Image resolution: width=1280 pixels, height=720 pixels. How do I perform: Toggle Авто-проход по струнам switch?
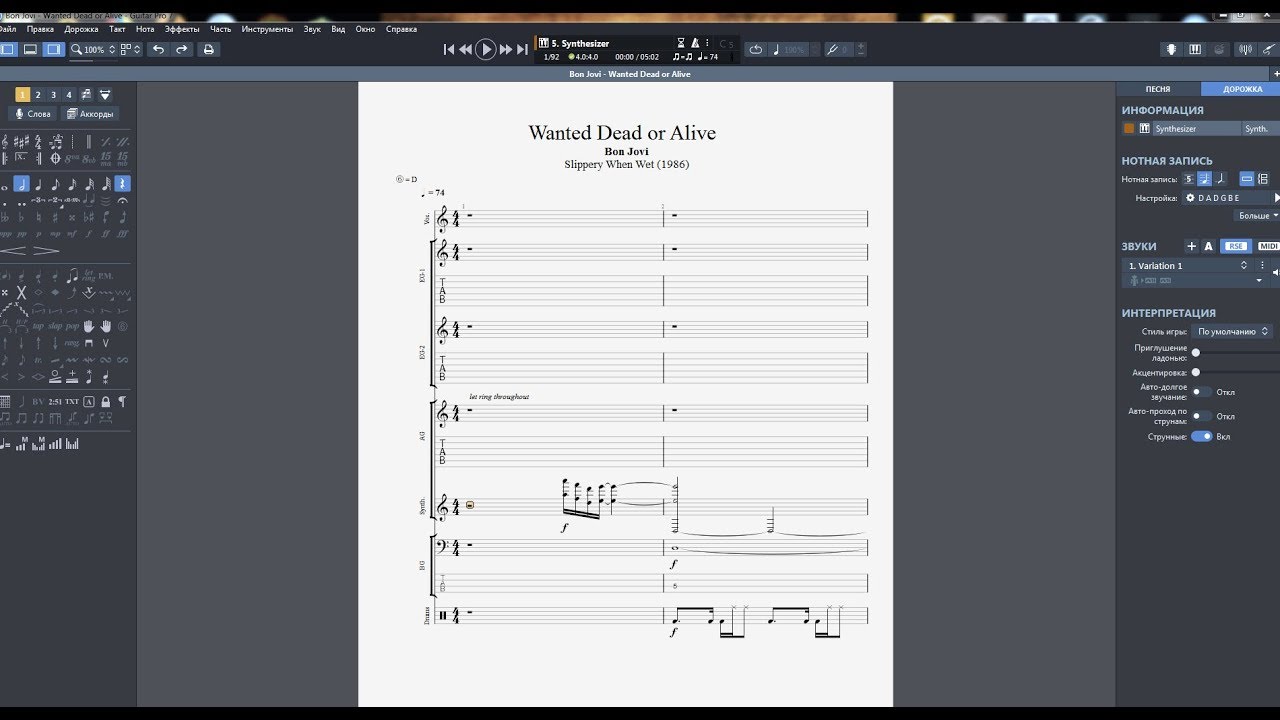pyautogui.click(x=1201, y=416)
